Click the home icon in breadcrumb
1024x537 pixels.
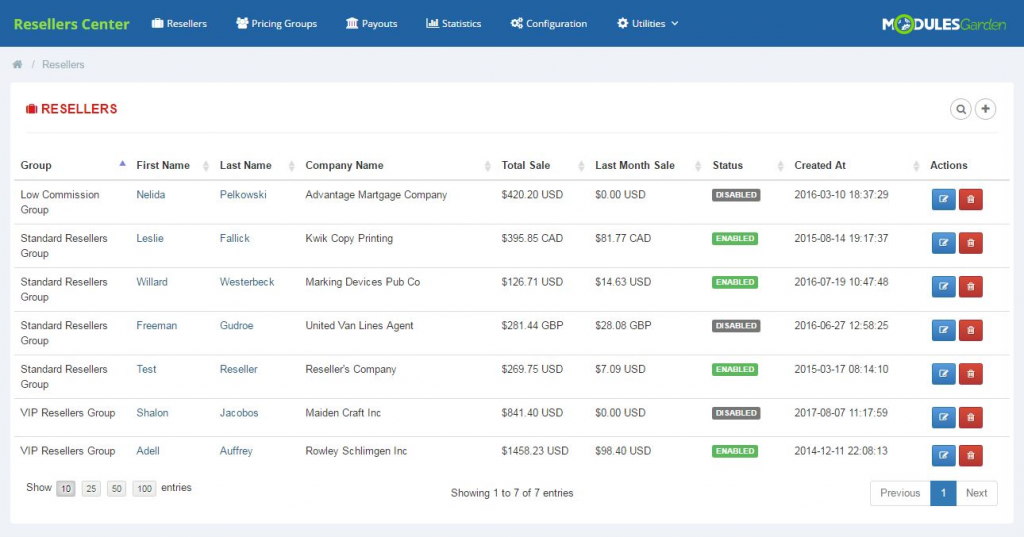[17, 65]
